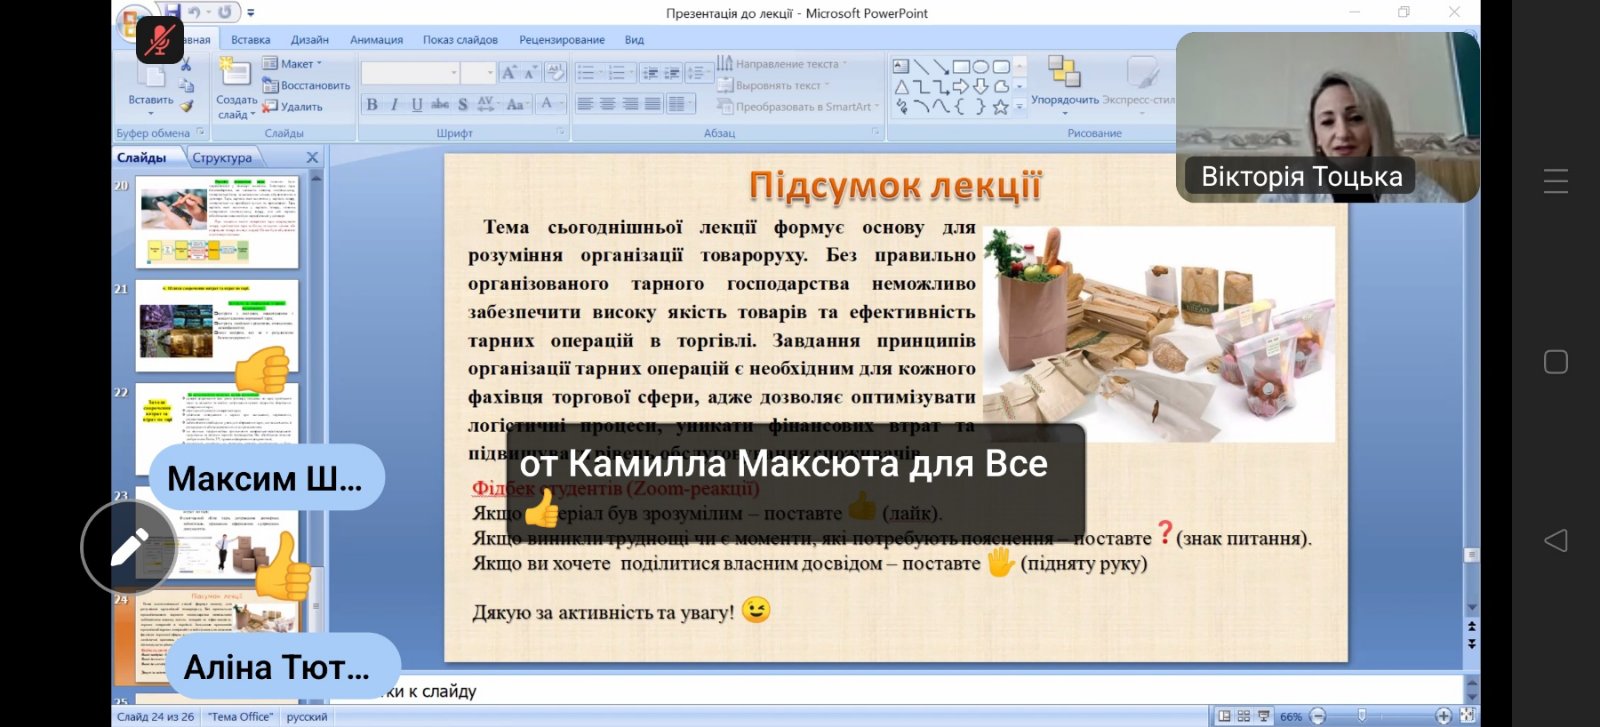Start slideshow from status bar icon
The height and width of the screenshot is (727, 1600).
coord(1264,716)
